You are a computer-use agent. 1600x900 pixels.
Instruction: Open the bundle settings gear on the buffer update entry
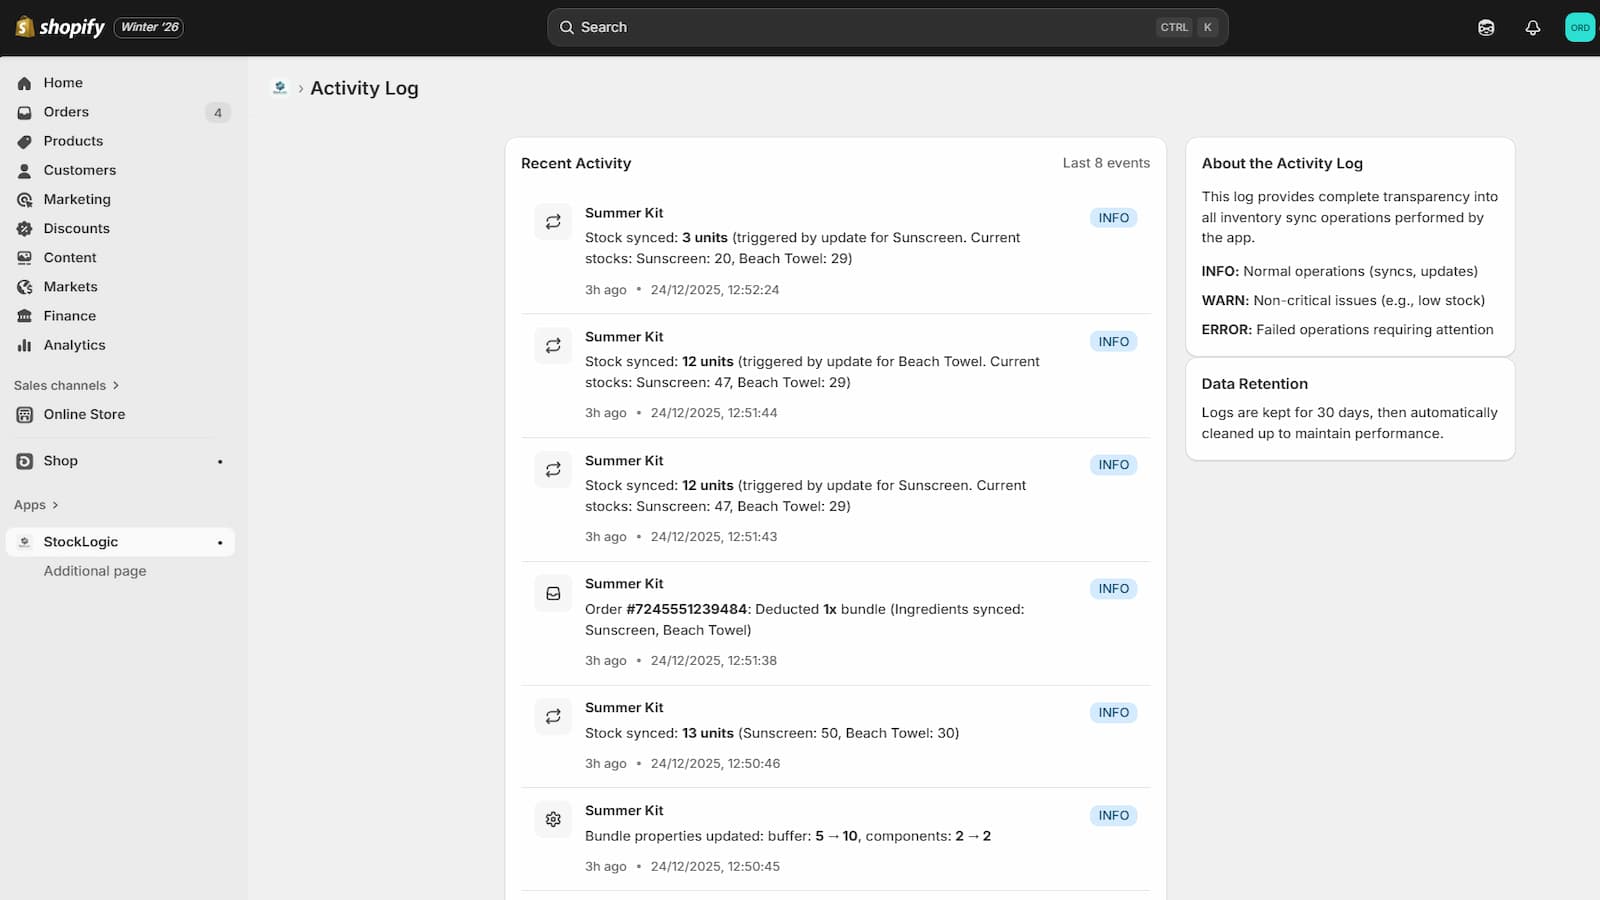coord(553,819)
